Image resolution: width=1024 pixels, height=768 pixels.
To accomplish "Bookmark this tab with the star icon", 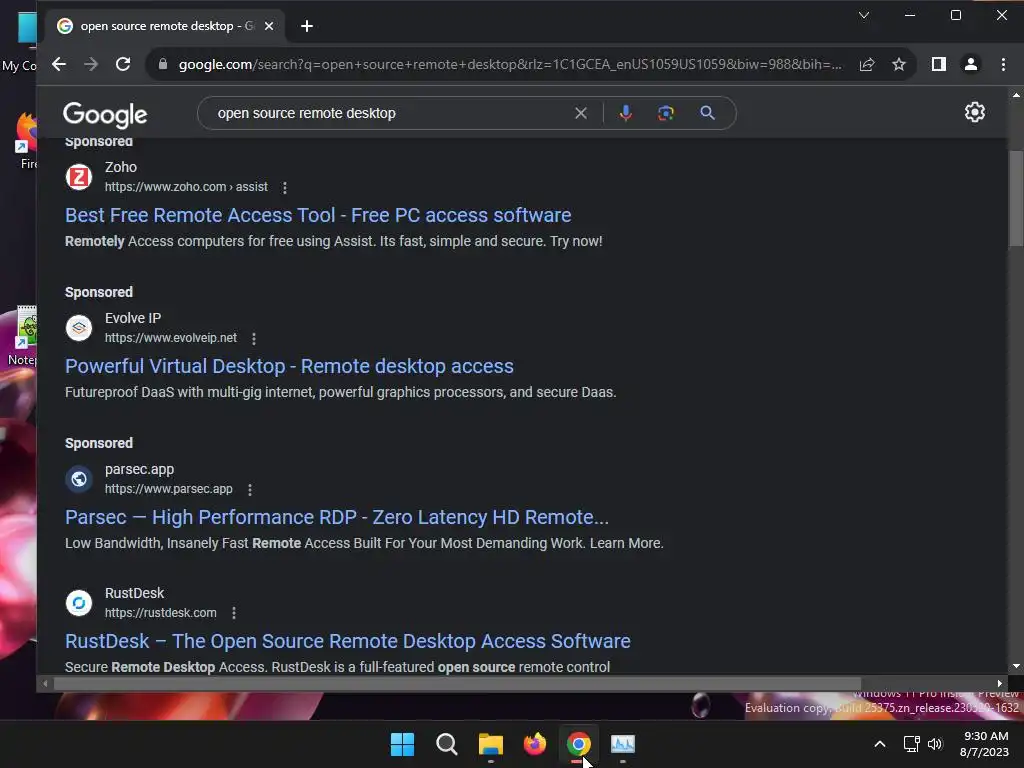I will click(899, 64).
